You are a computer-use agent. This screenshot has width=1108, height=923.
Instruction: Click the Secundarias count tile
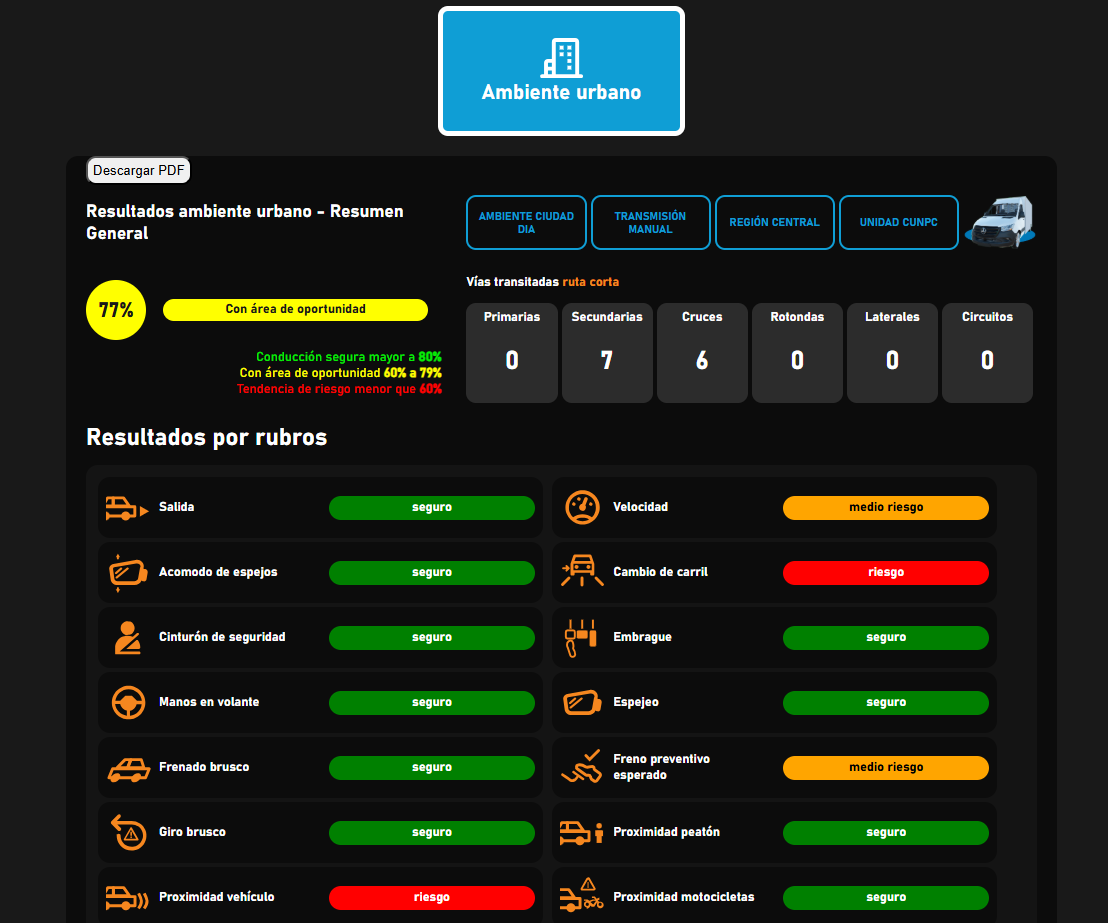pyautogui.click(x=607, y=353)
